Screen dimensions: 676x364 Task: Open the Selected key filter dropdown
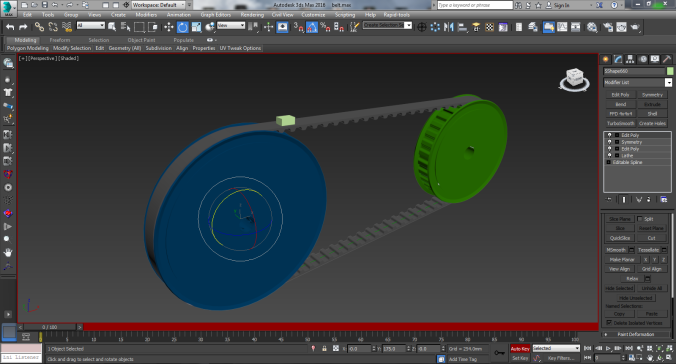coord(556,348)
